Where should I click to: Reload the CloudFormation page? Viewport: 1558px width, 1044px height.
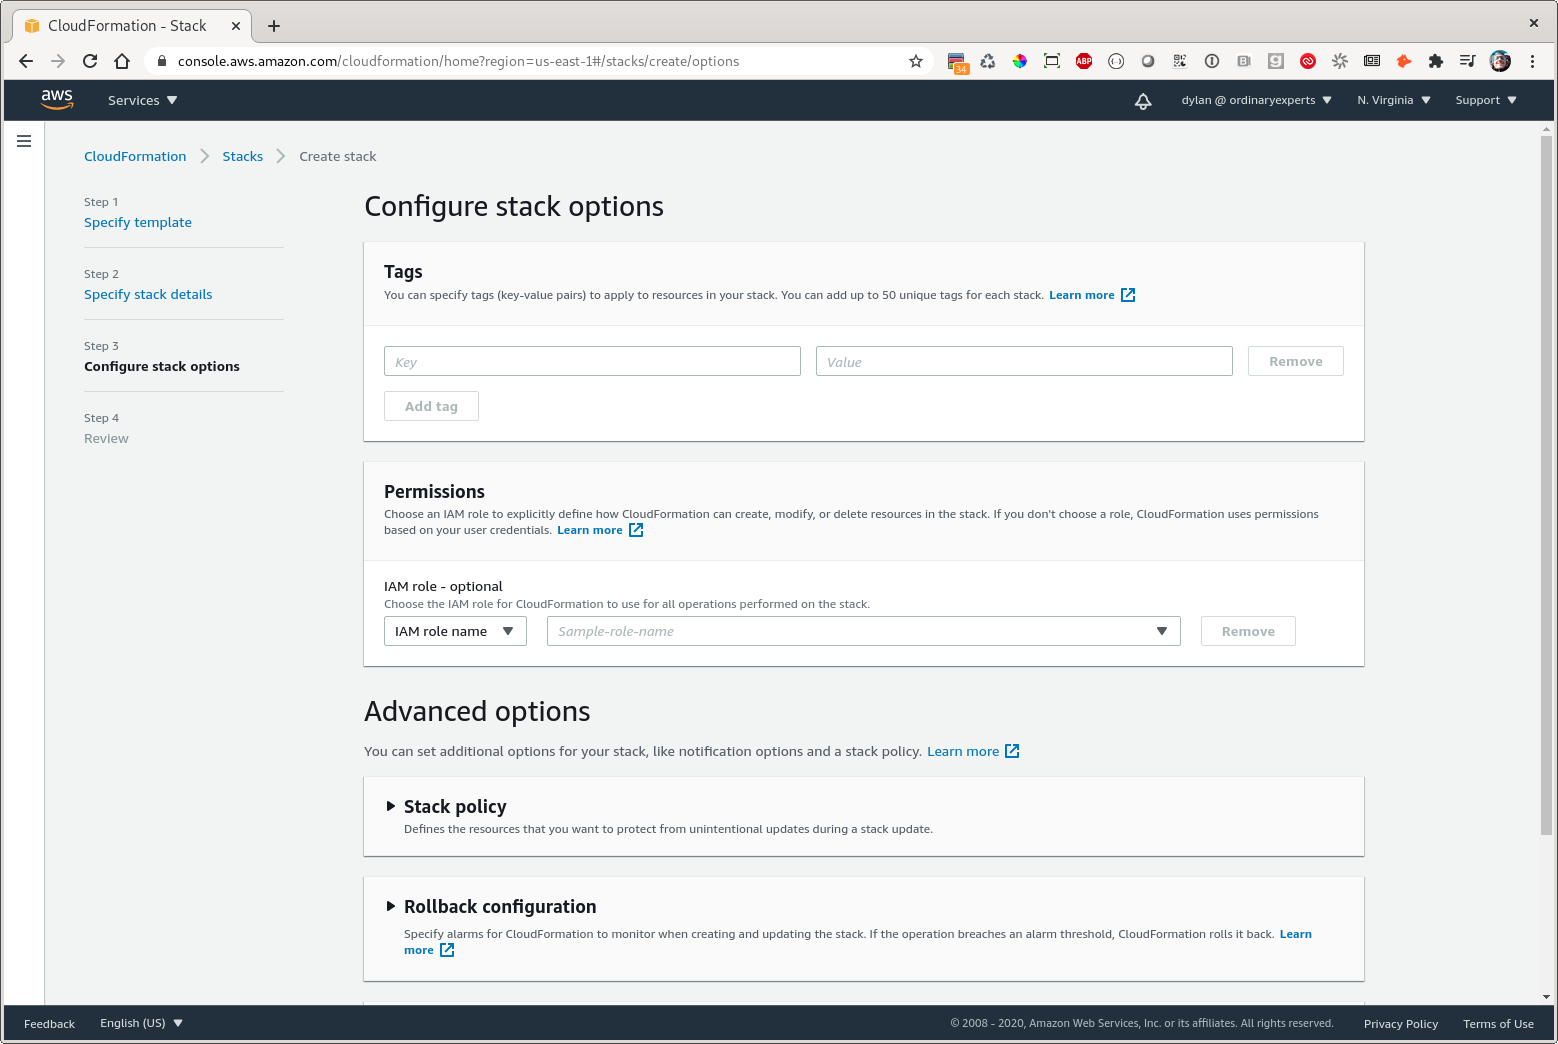90,61
